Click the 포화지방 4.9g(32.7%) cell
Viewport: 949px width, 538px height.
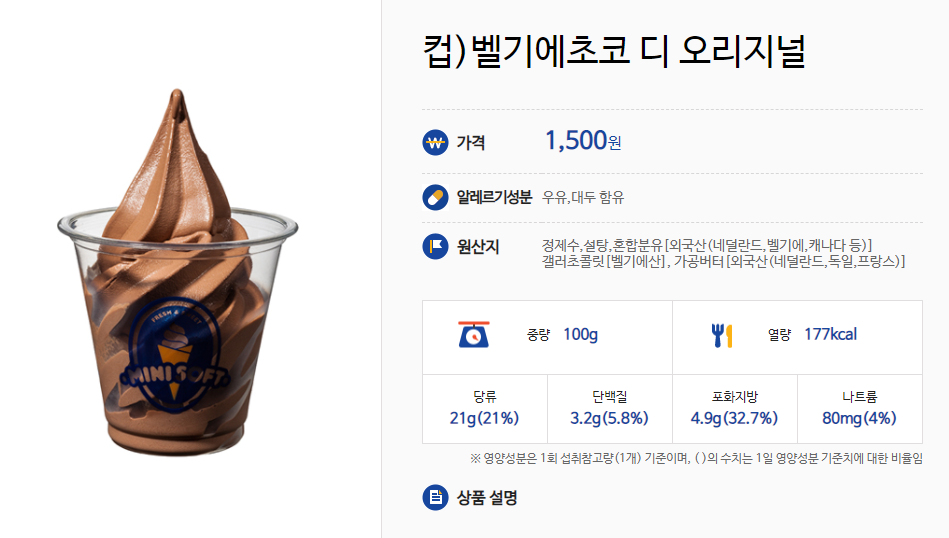[x=735, y=408]
